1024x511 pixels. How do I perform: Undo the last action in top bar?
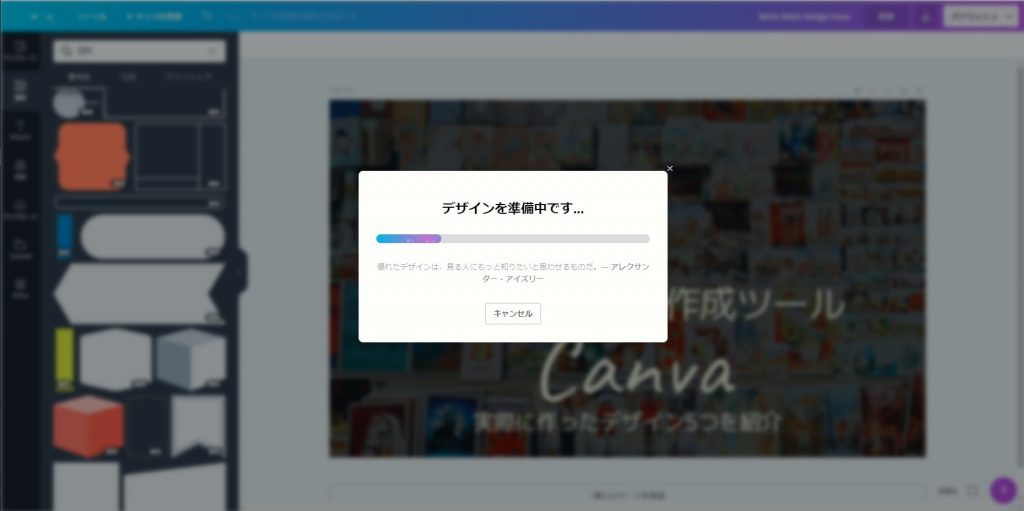(207, 16)
